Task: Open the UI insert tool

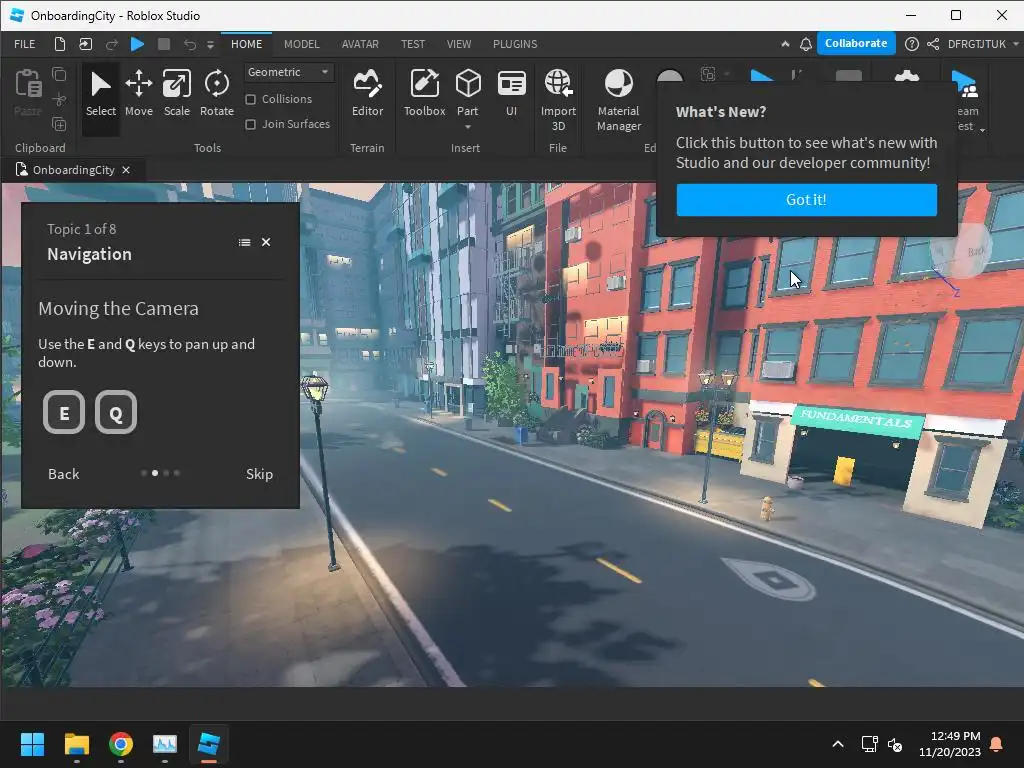Action: point(511,94)
